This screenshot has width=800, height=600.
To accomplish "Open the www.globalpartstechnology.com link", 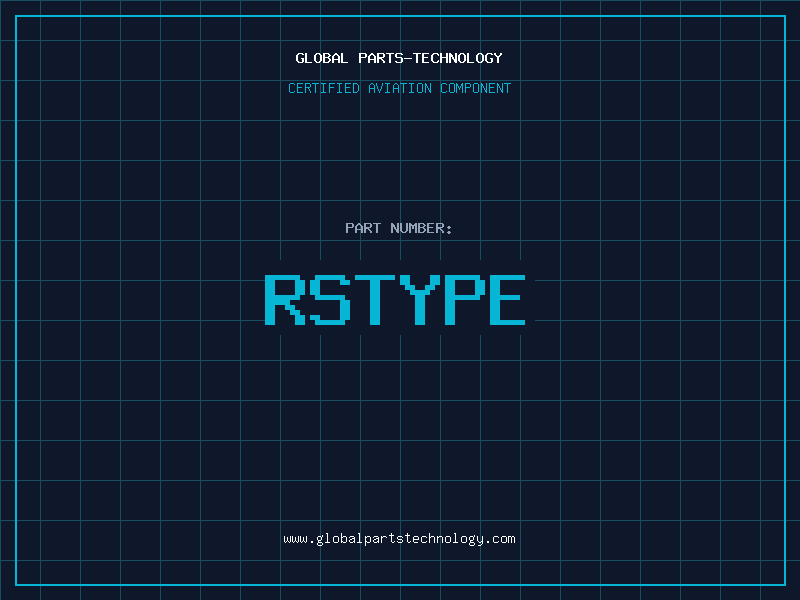I will click(x=399, y=539).
